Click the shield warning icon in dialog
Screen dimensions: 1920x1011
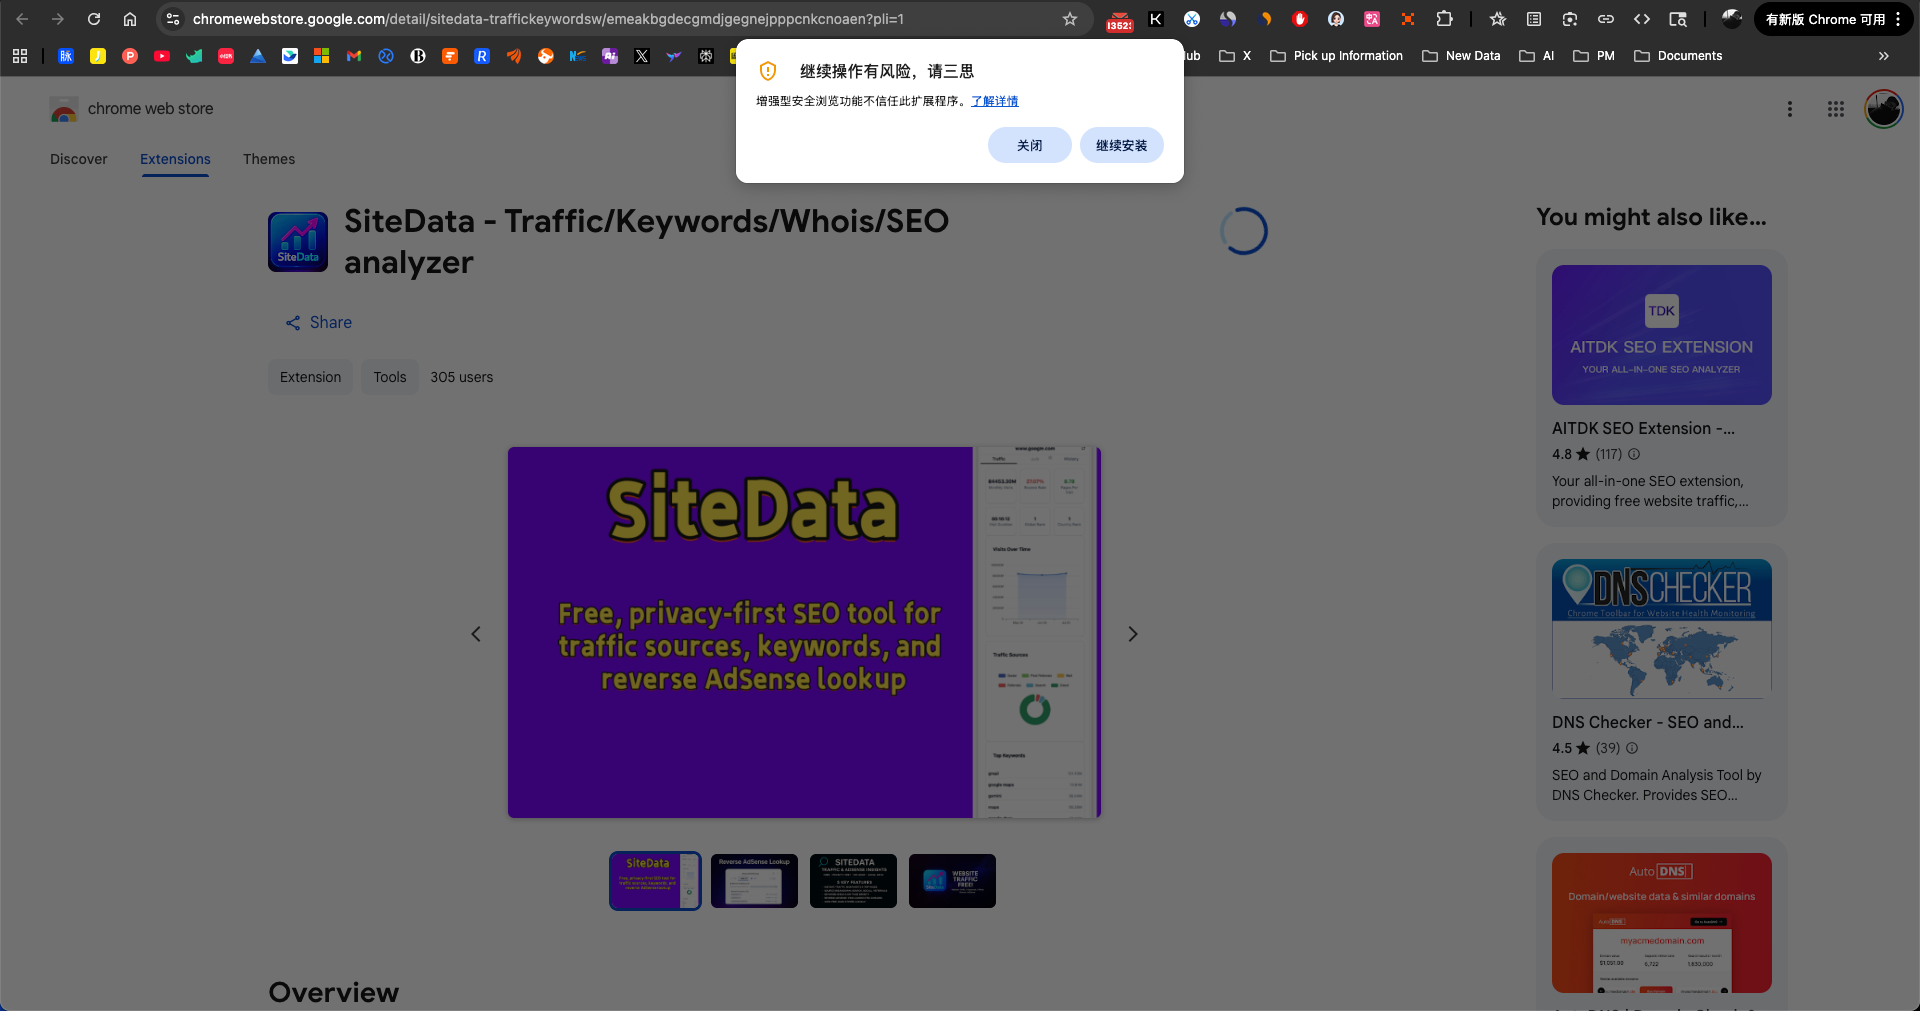click(768, 71)
